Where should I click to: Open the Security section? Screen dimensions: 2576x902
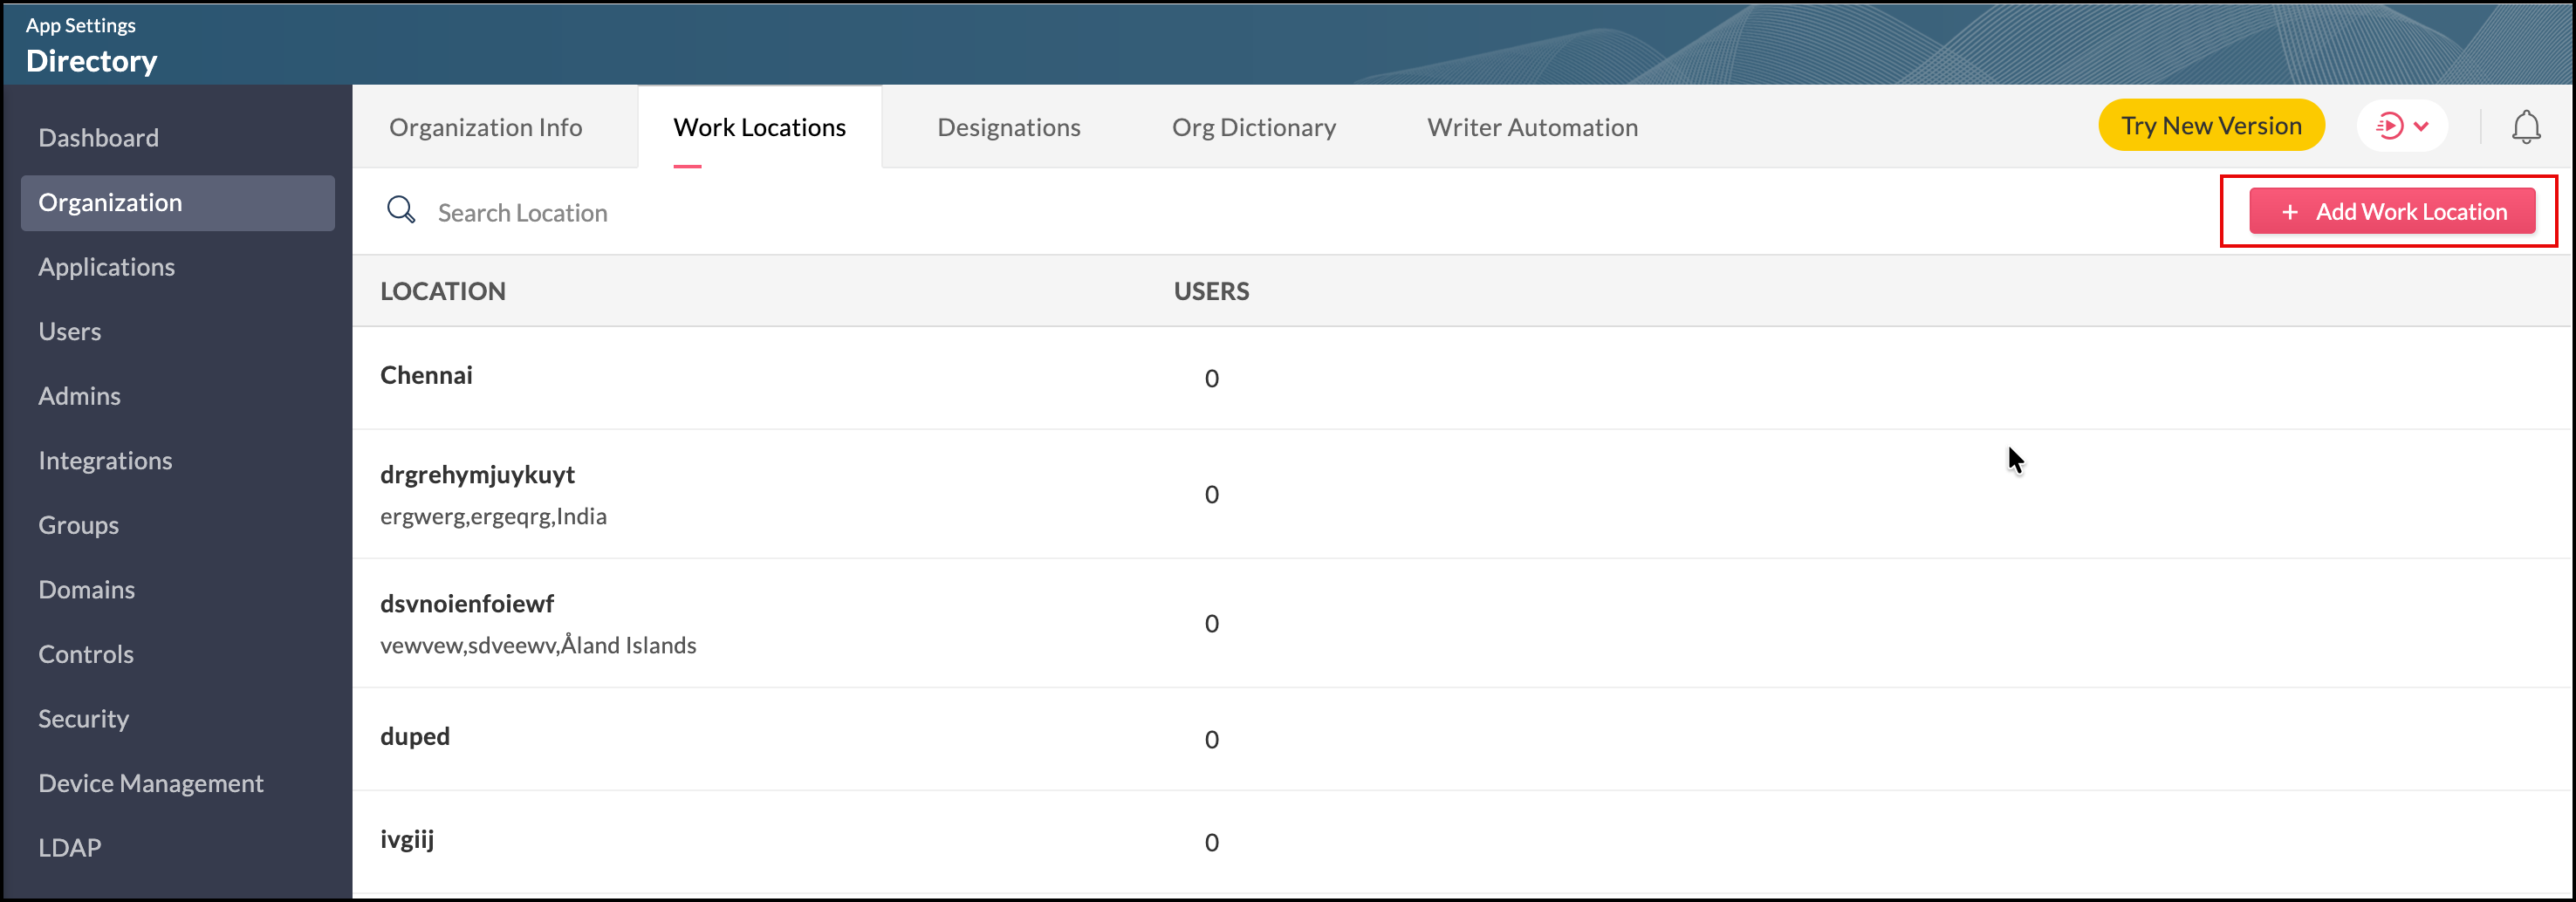pyautogui.click(x=83, y=719)
